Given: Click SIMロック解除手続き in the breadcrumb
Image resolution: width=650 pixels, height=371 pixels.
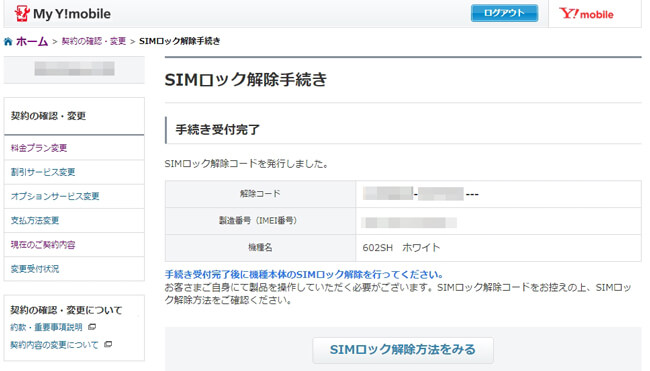Looking at the screenshot, I should 179,41.
